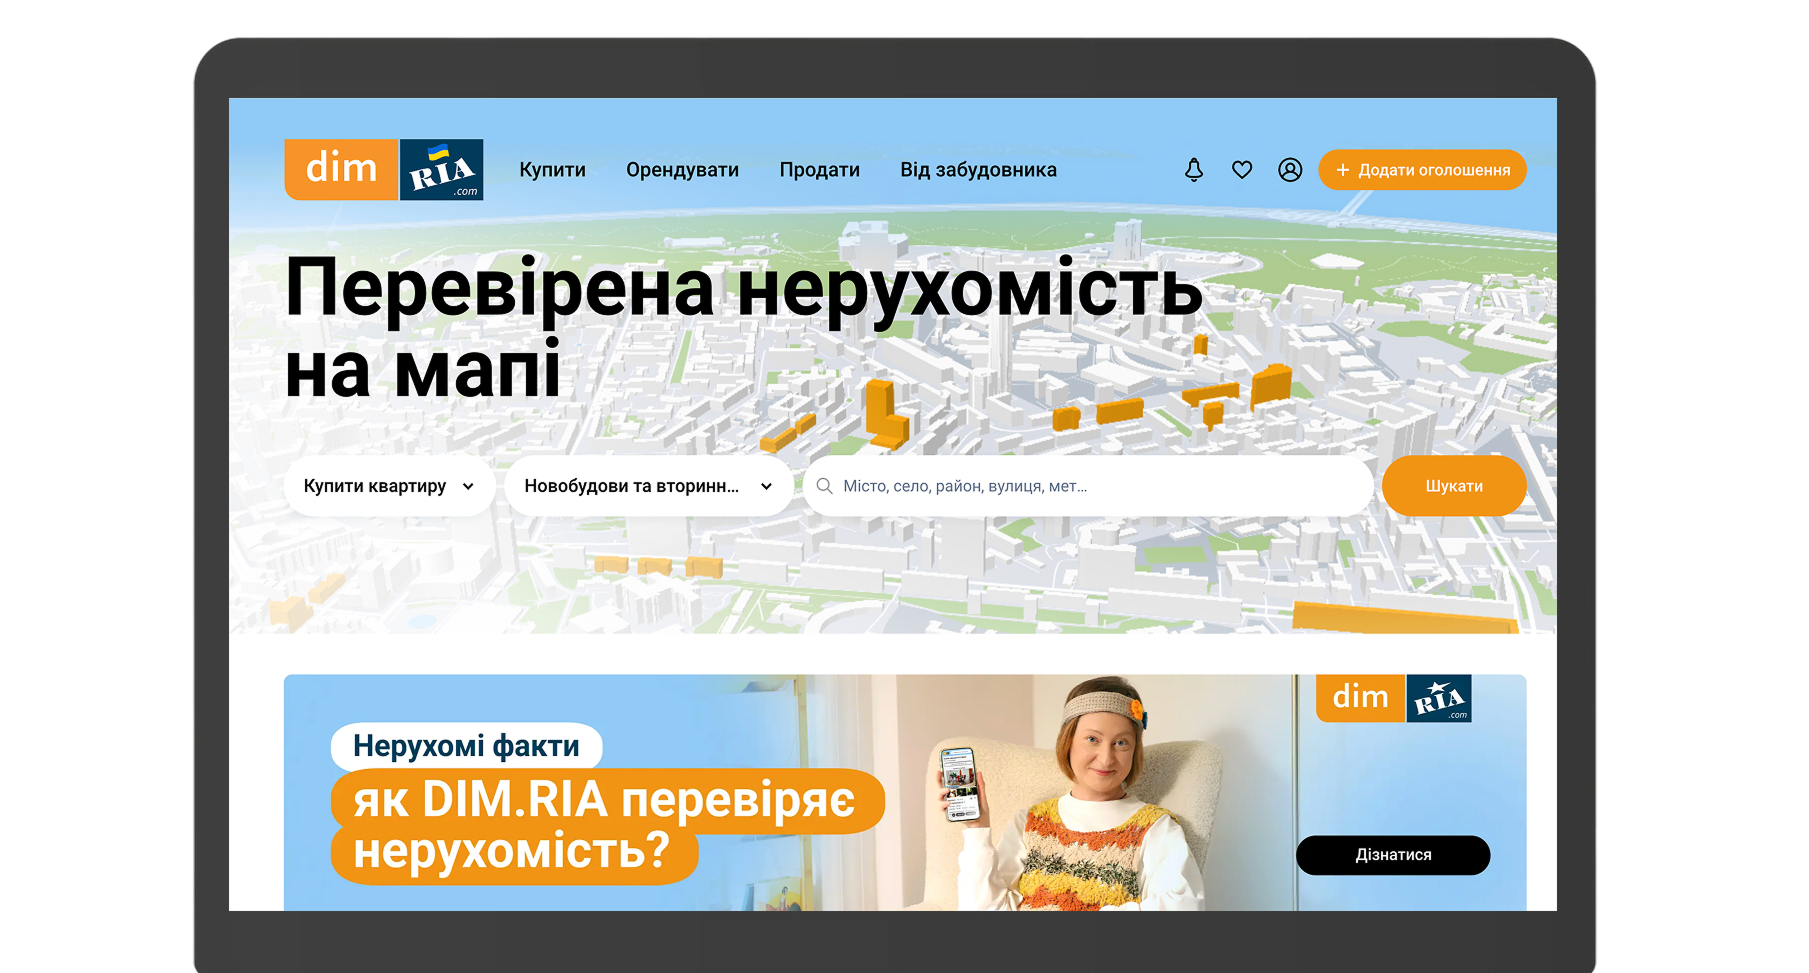Click the RIA logo on the banner

click(x=1438, y=699)
